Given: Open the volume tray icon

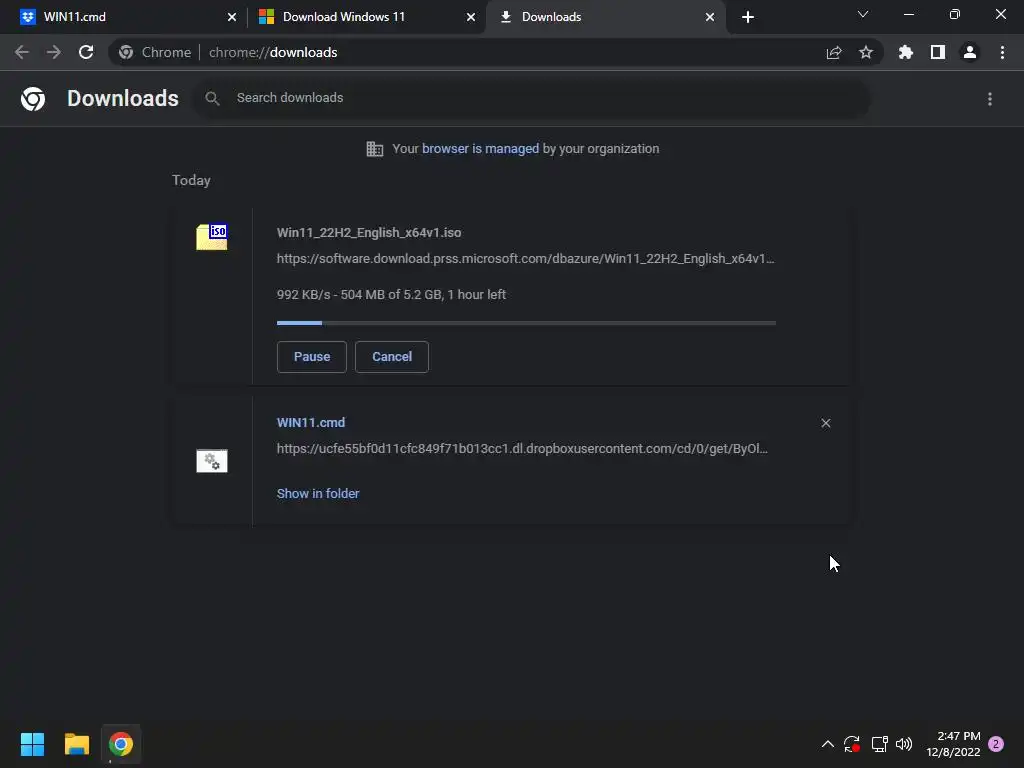Looking at the screenshot, I should [904, 744].
